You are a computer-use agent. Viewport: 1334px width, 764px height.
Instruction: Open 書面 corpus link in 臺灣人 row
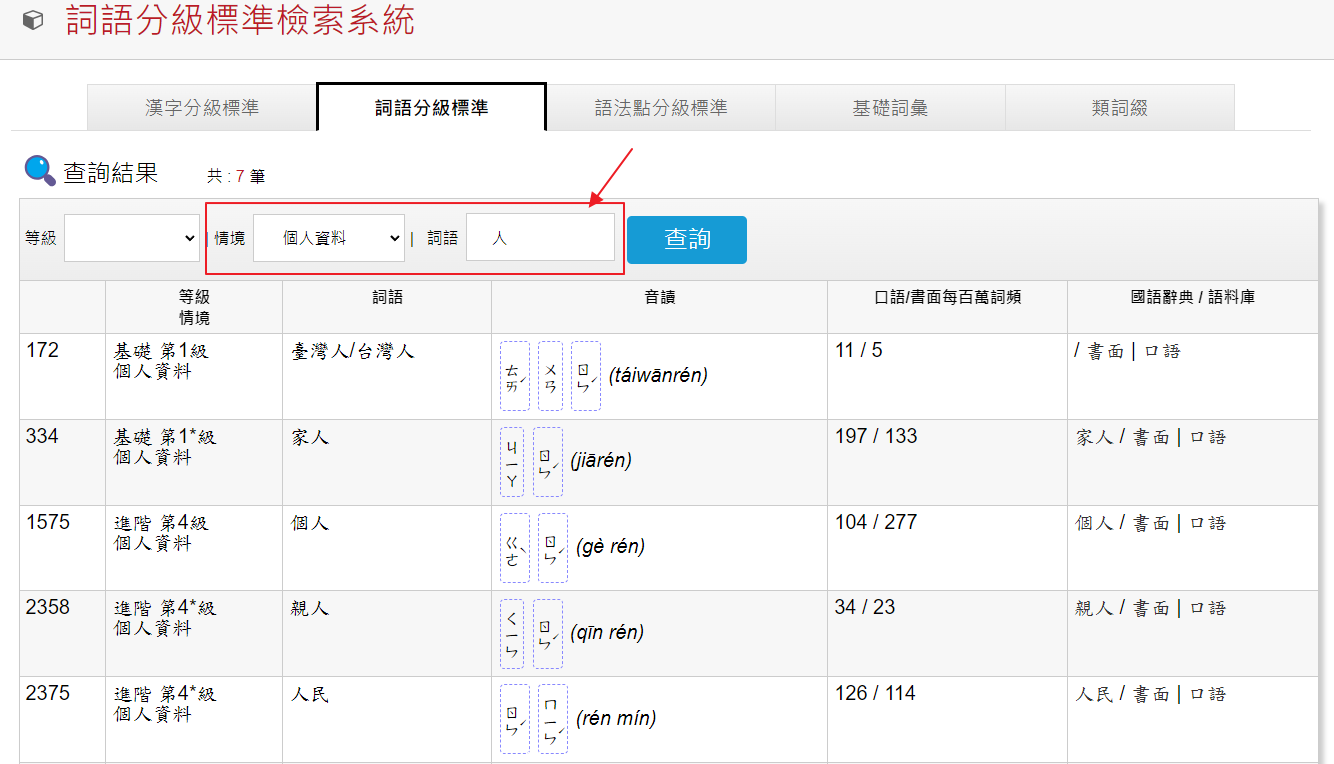click(x=1105, y=351)
